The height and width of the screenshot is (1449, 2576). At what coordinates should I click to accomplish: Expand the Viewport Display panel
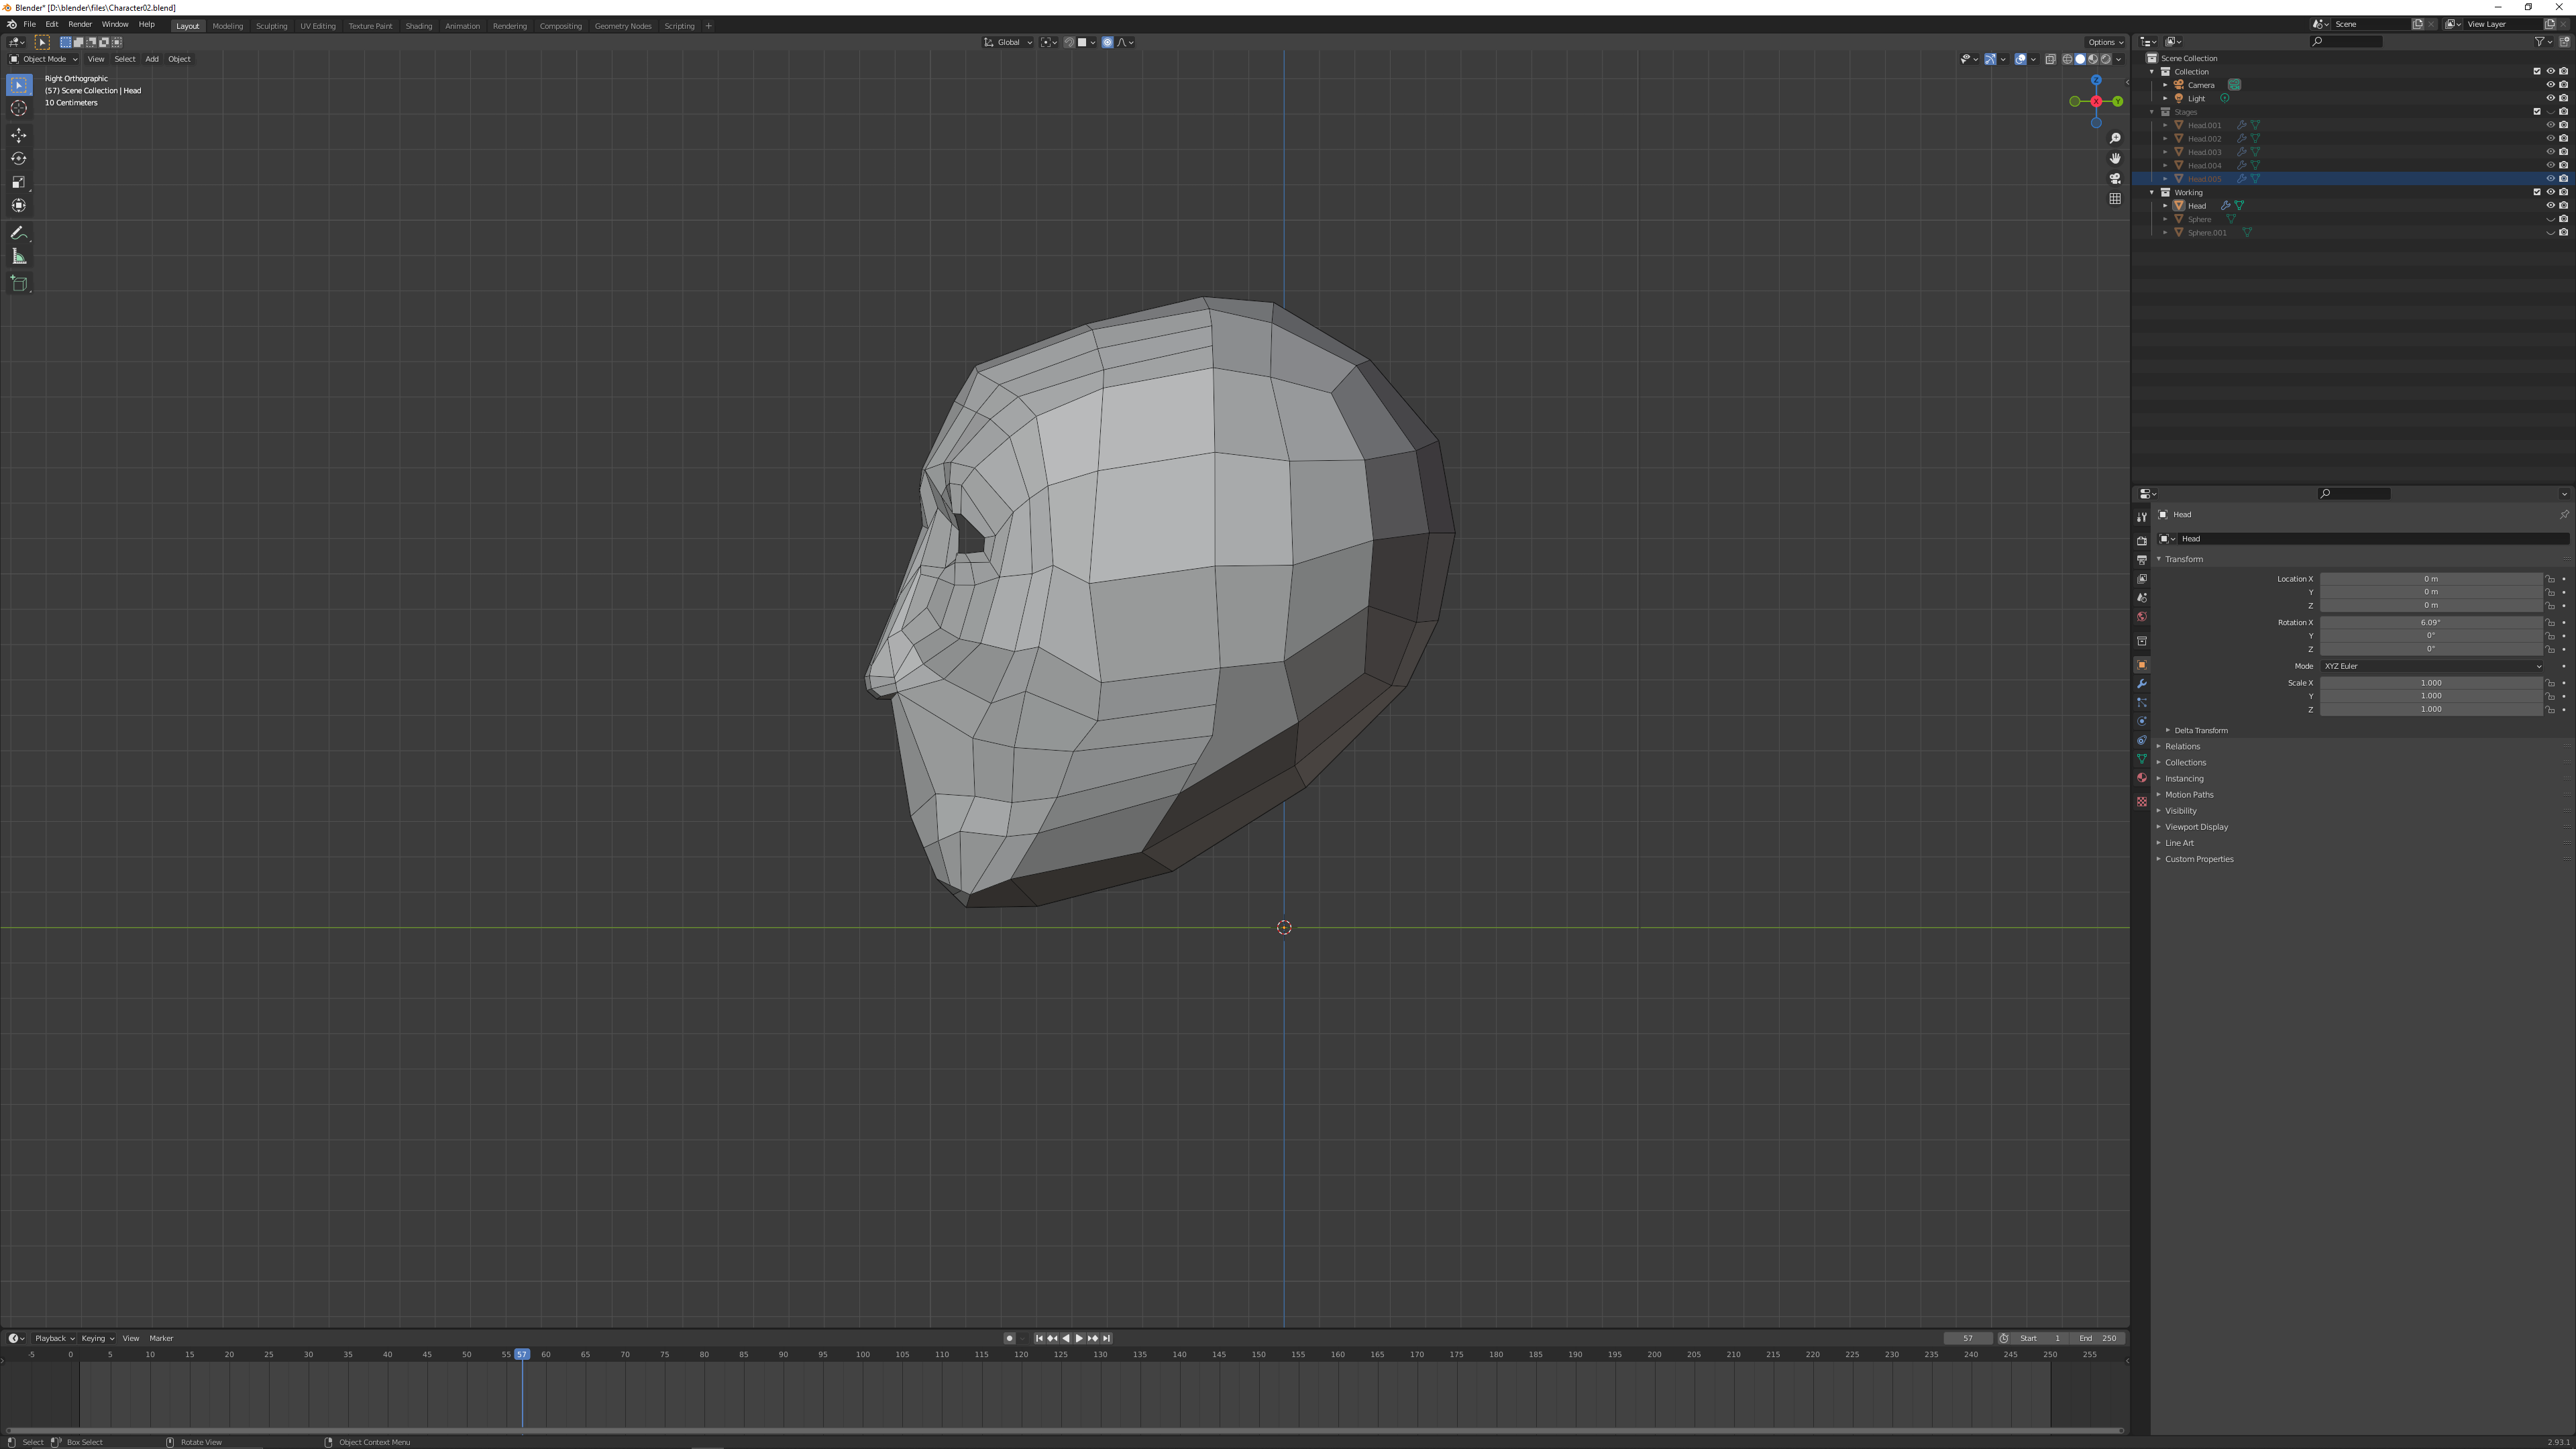click(x=2159, y=827)
